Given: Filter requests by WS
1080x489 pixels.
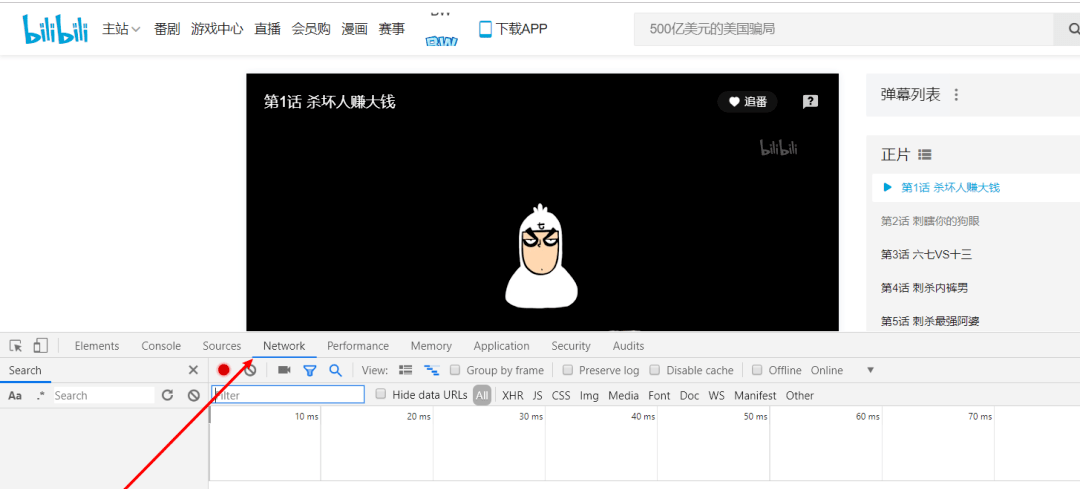Looking at the screenshot, I should [x=717, y=395].
